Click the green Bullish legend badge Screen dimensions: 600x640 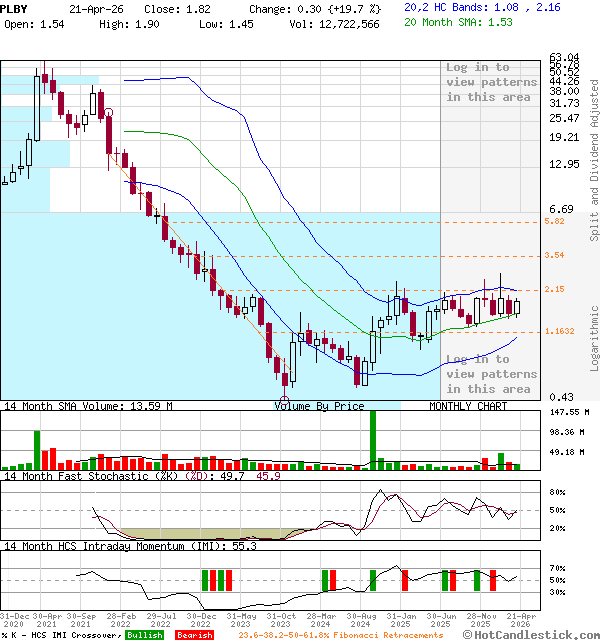144,634
